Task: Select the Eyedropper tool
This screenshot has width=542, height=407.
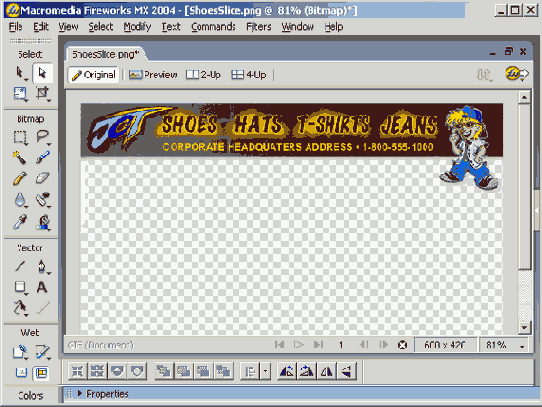Action: [x=20, y=222]
